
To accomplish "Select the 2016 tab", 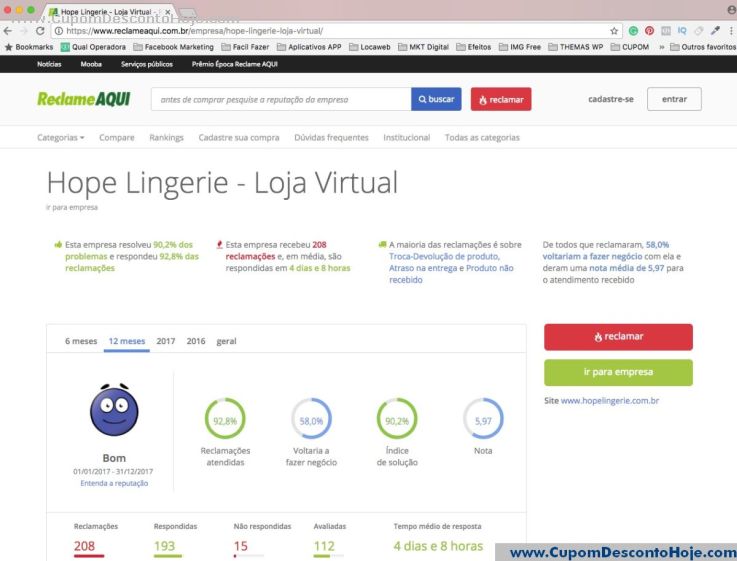I will coord(196,341).
